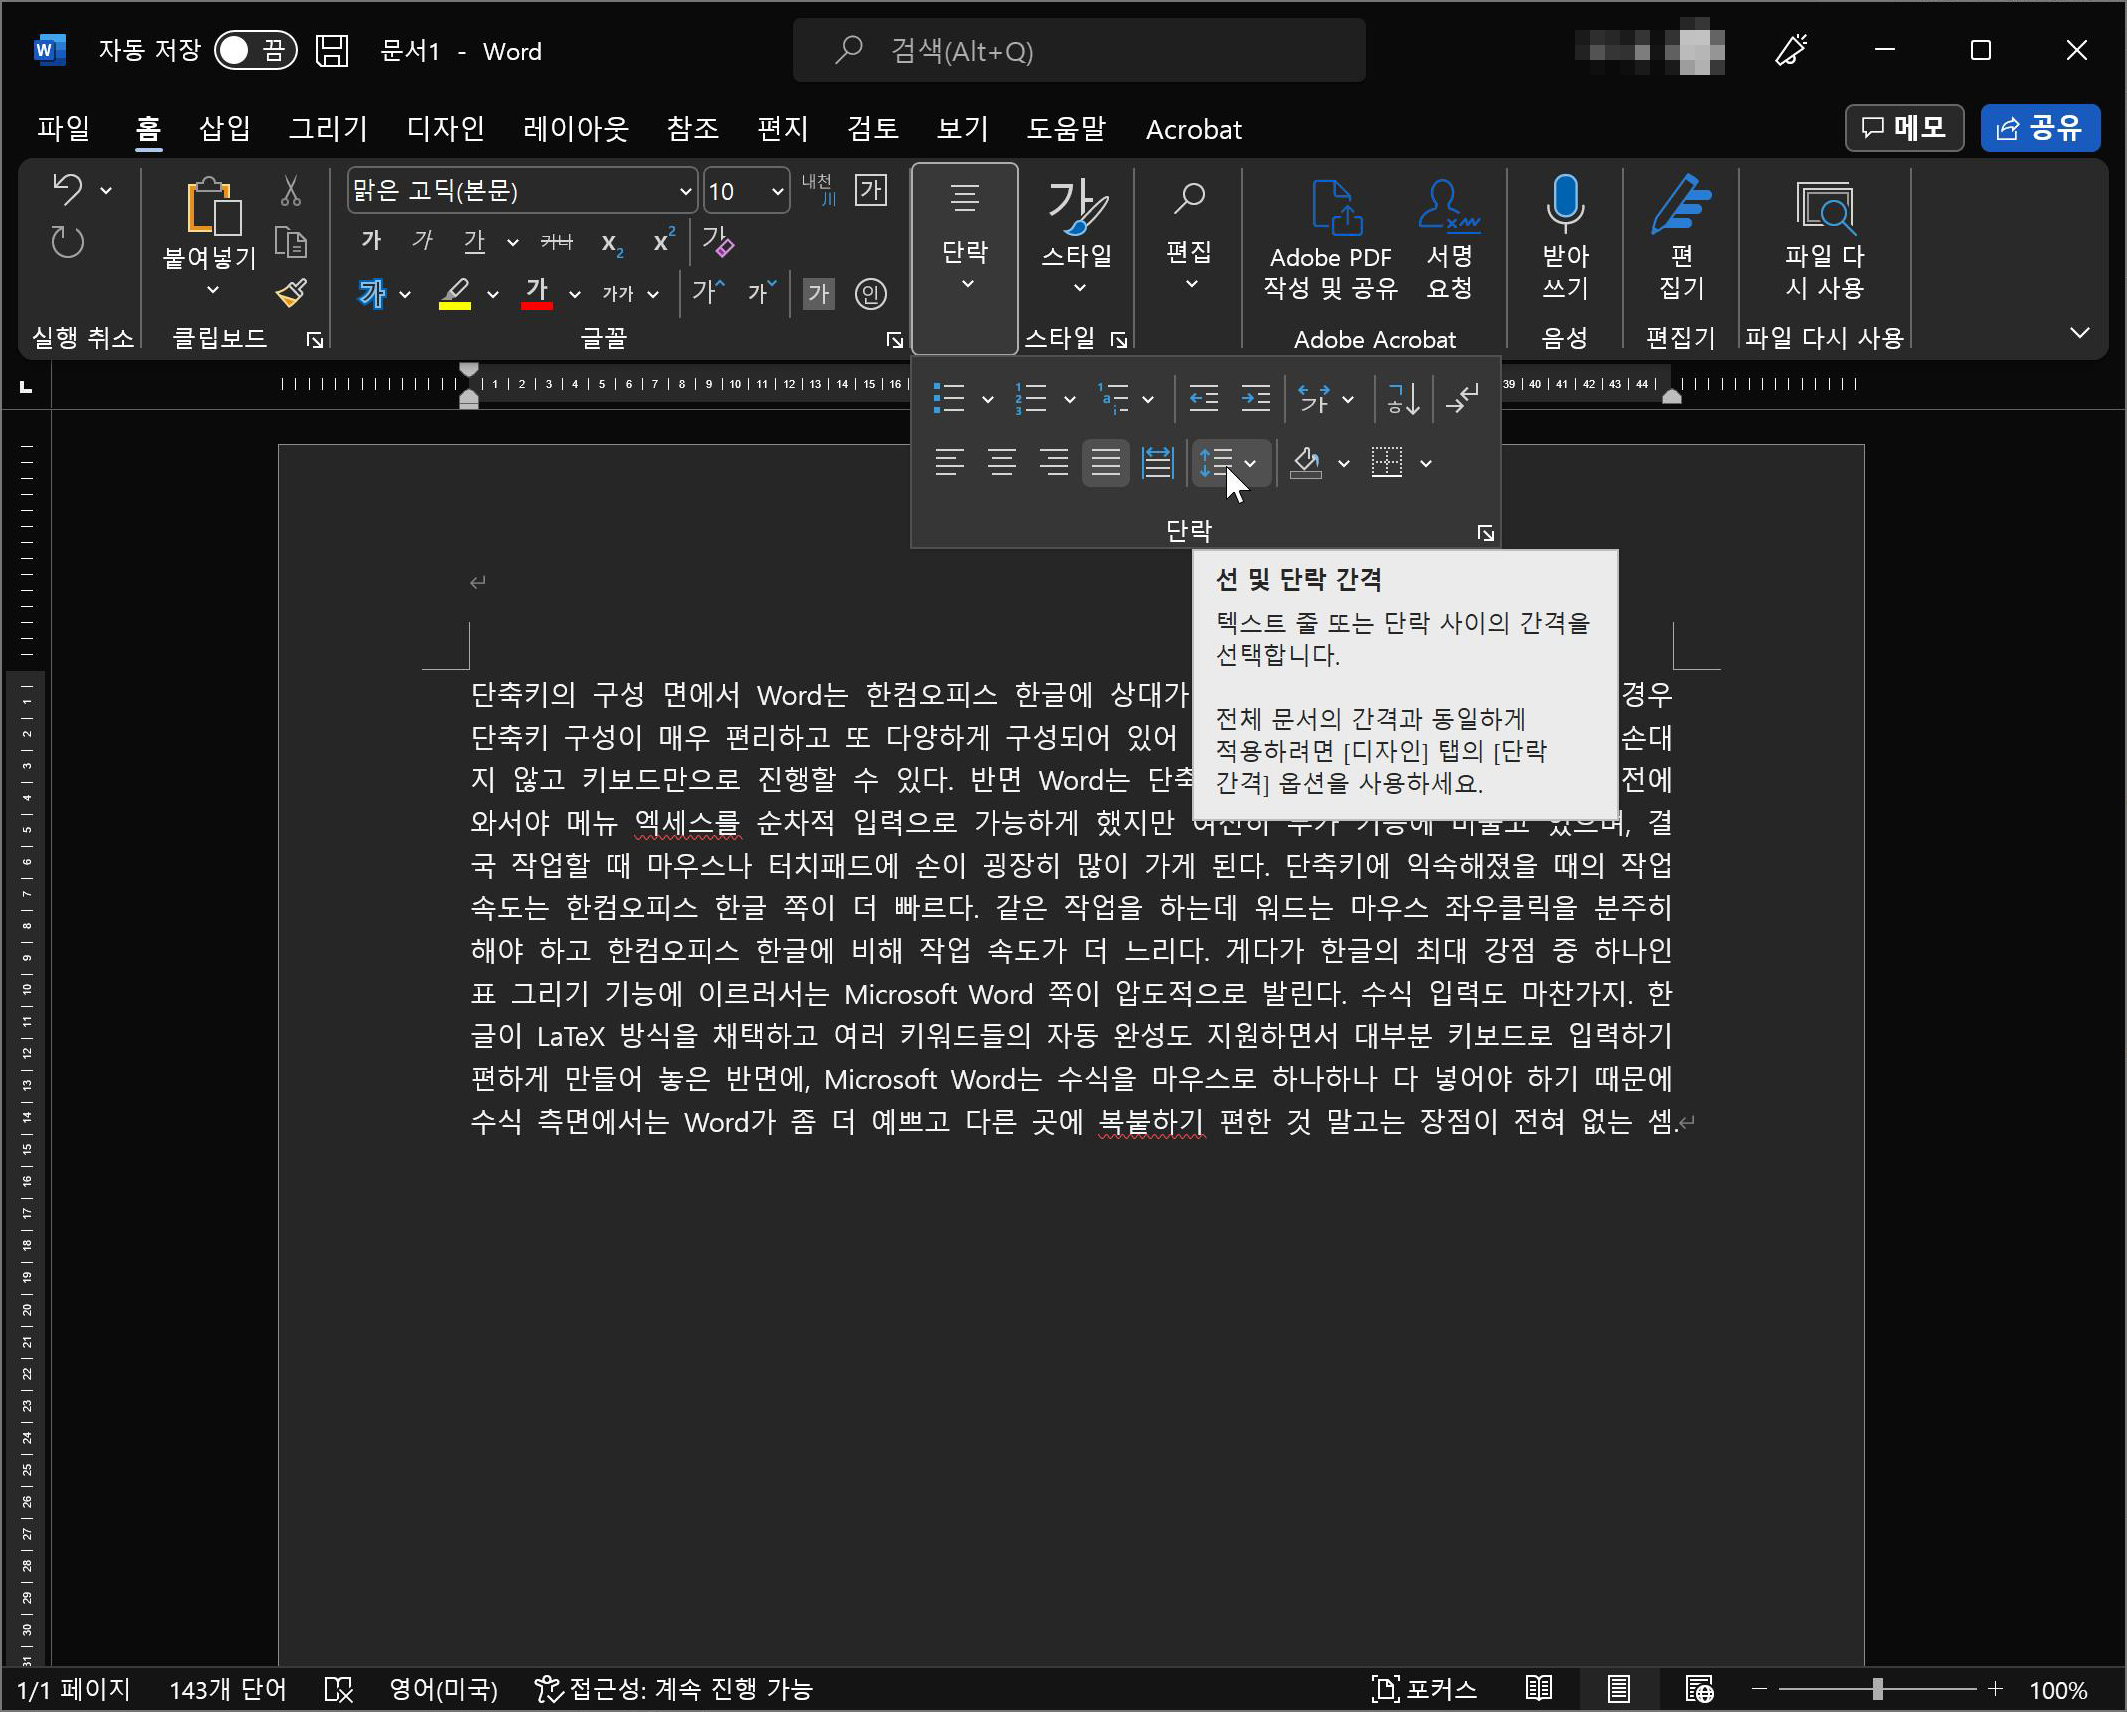Viewport: 2127px width, 1712px height.
Task: Expand the line spacing options arrow
Action: [x=1250, y=463]
